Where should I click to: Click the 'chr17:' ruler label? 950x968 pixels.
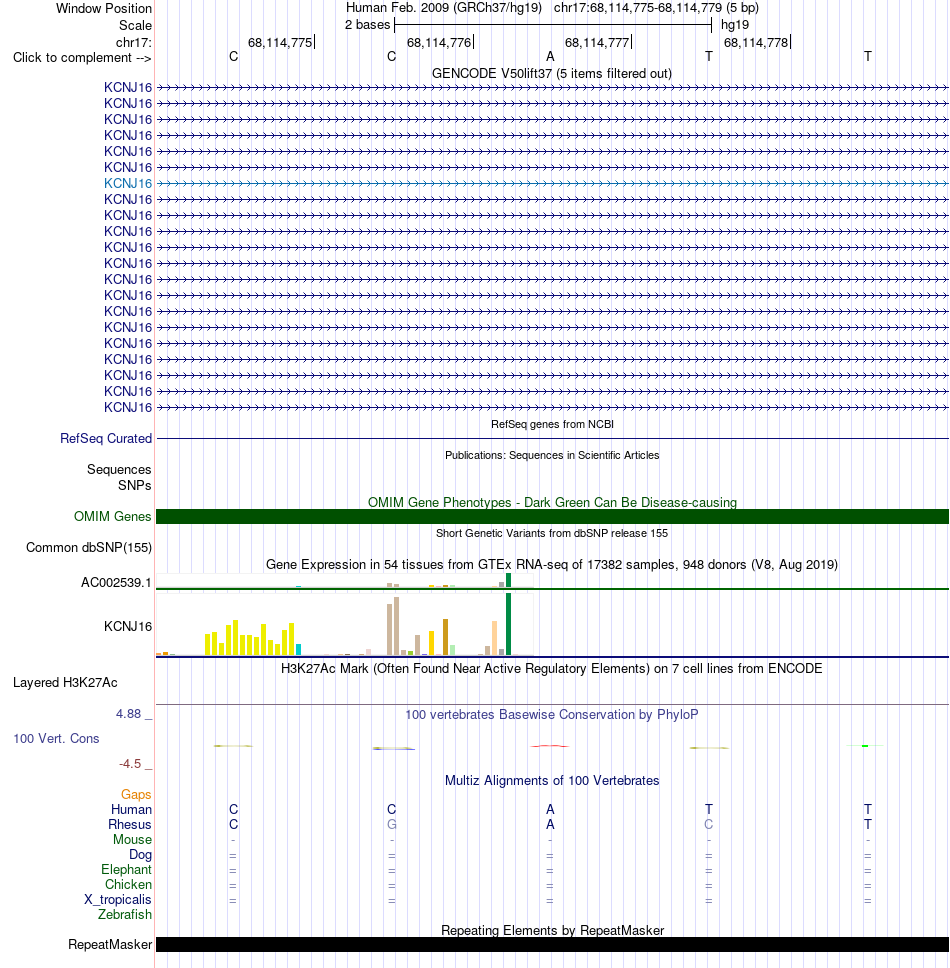133,43
